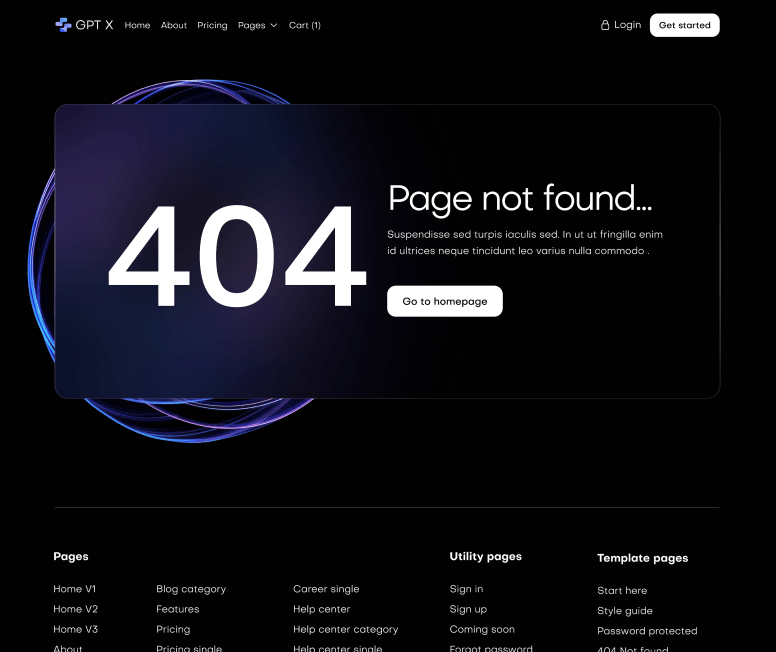The height and width of the screenshot is (652, 776).
Task: Open Blog category footer link
Action: click(191, 589)
